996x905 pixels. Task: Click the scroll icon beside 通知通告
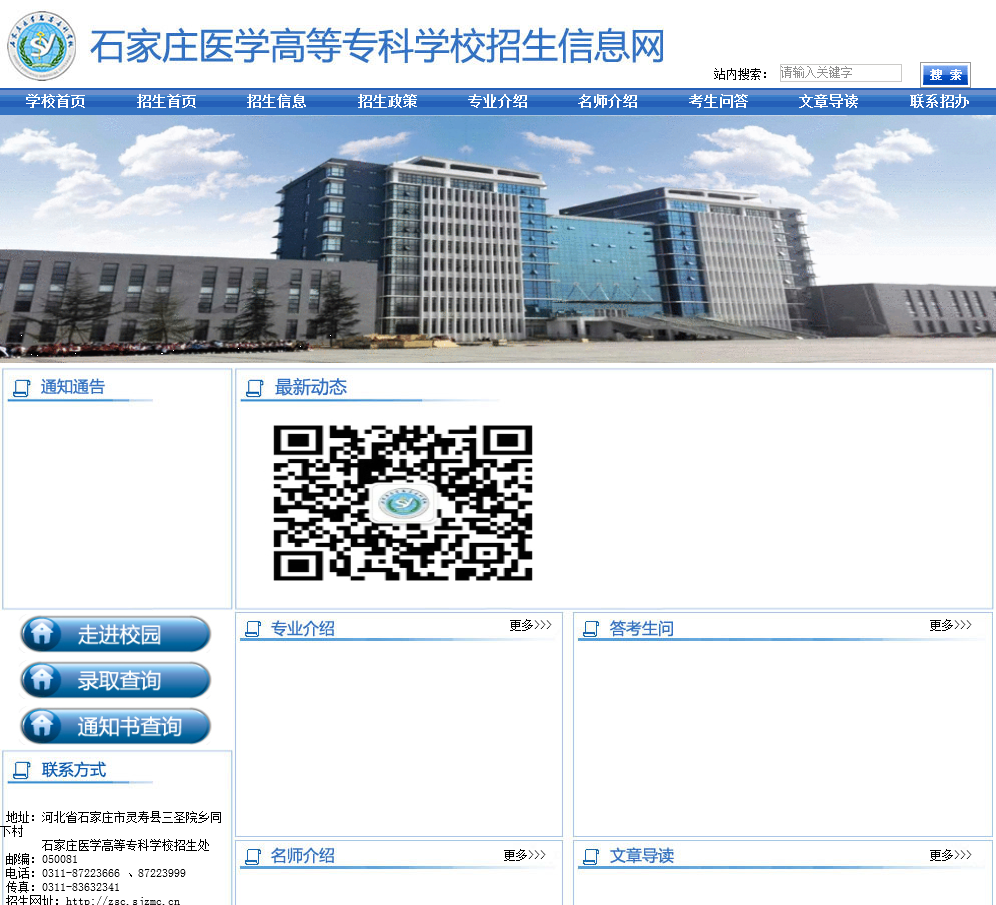[22, 388]
